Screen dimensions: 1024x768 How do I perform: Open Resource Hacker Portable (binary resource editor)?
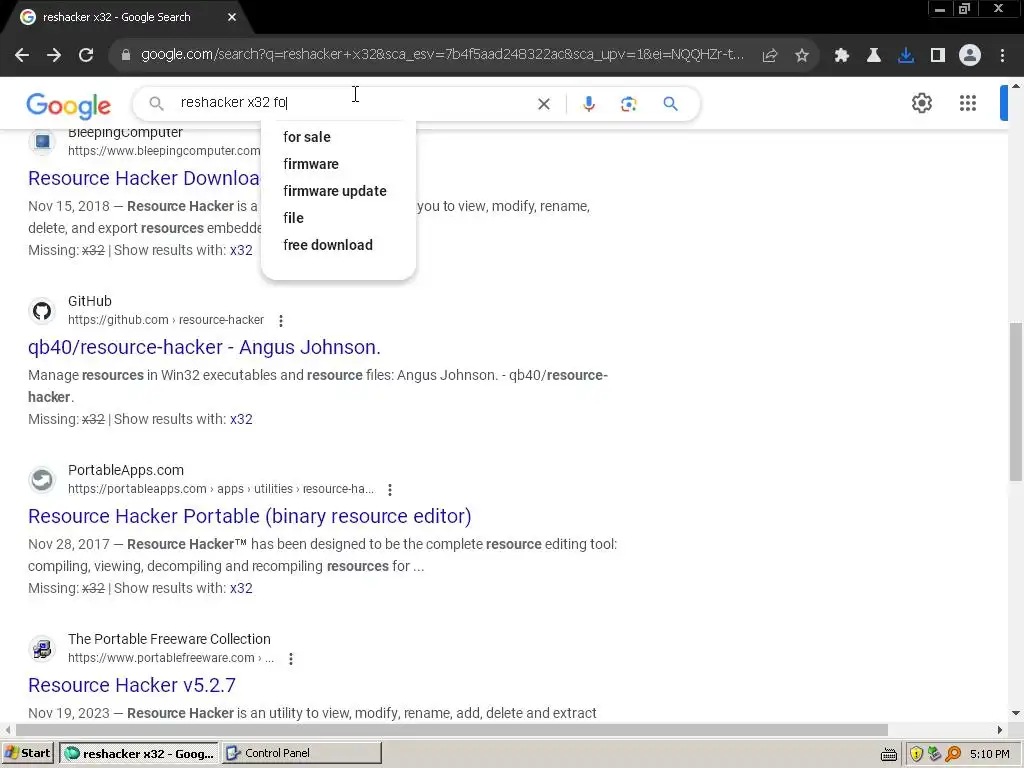coord(249,517)
